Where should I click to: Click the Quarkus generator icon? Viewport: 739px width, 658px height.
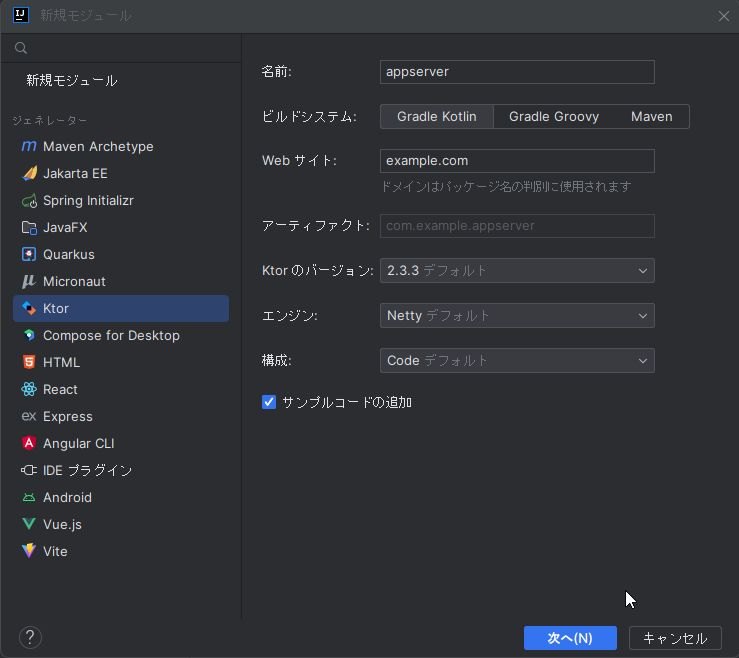pyautogui.click(x=29, y=255)
